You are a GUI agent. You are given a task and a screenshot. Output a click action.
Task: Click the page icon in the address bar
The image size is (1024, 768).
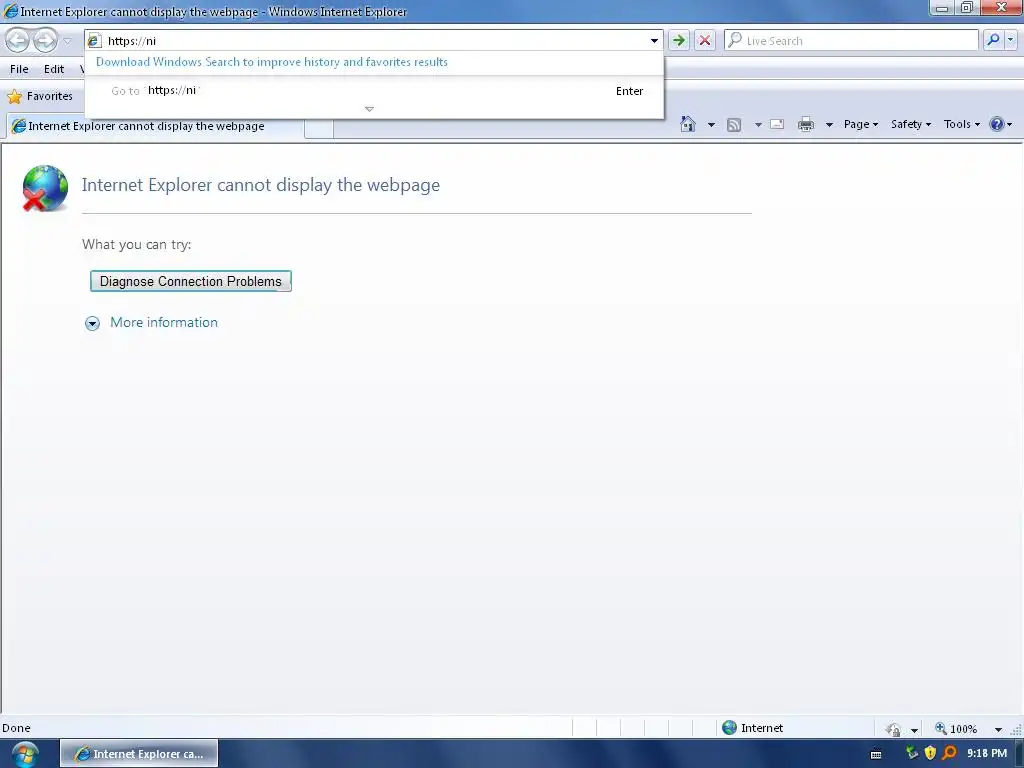94,40
